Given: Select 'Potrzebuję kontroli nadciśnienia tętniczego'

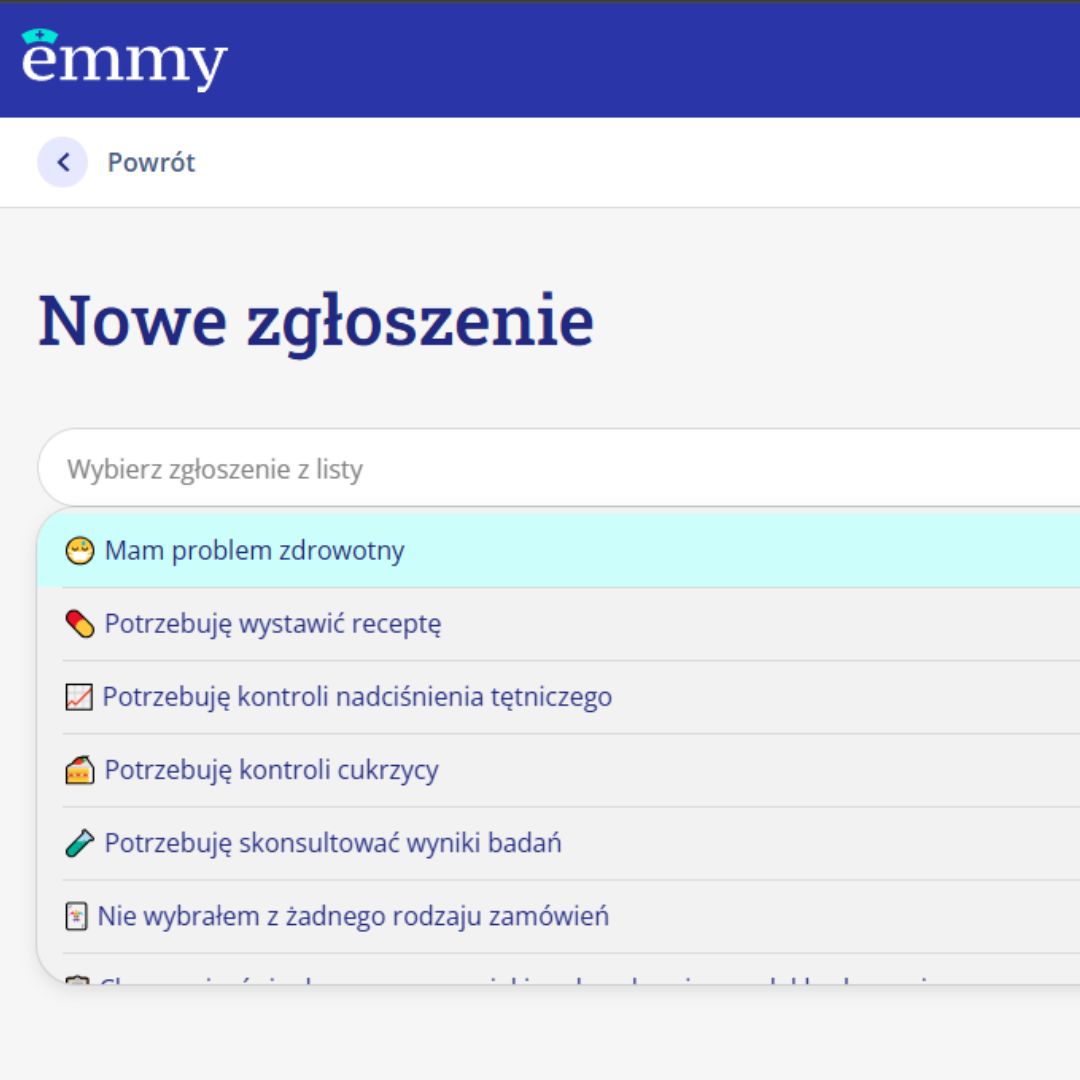Looking at the screenshot, I should pos(357,697).
